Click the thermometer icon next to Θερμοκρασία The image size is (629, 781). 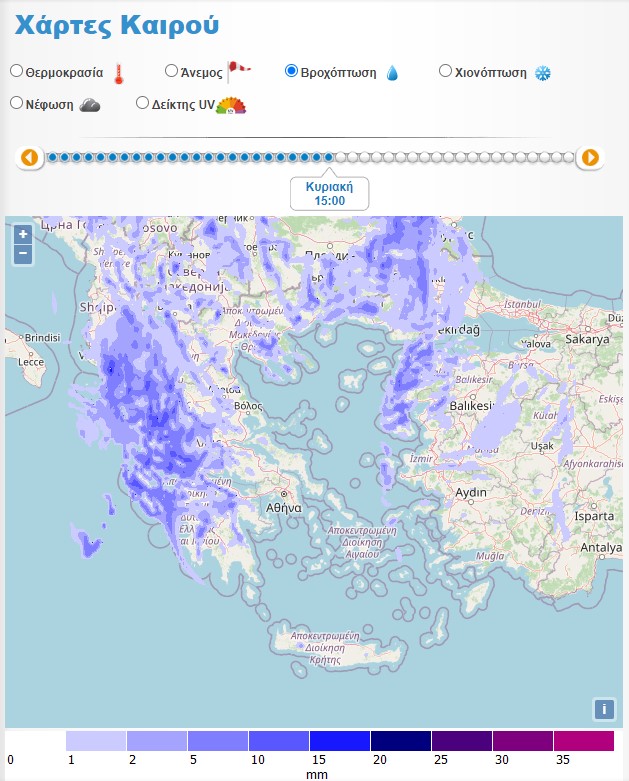(x=119, y=73)
